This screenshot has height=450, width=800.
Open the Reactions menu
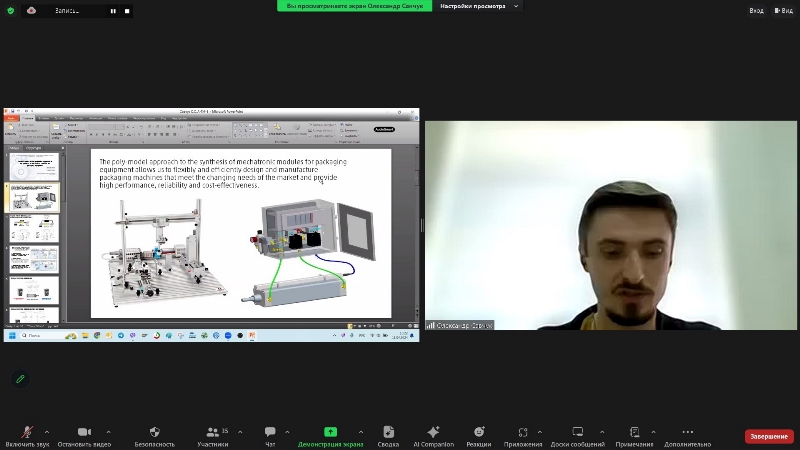479,433
